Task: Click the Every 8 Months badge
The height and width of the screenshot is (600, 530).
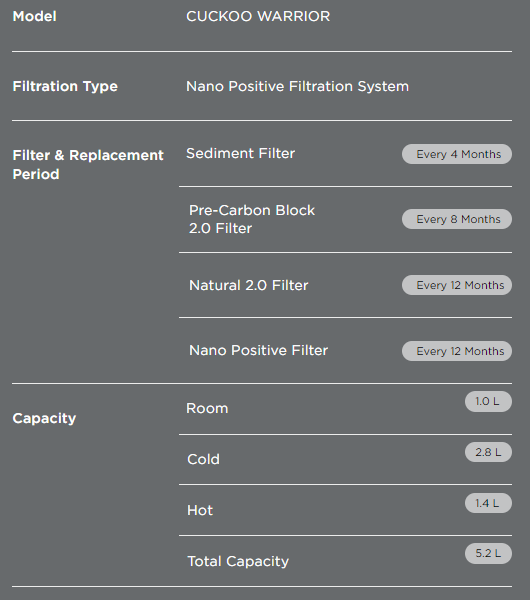Action: pyautogui.click(x=457, y=219)
